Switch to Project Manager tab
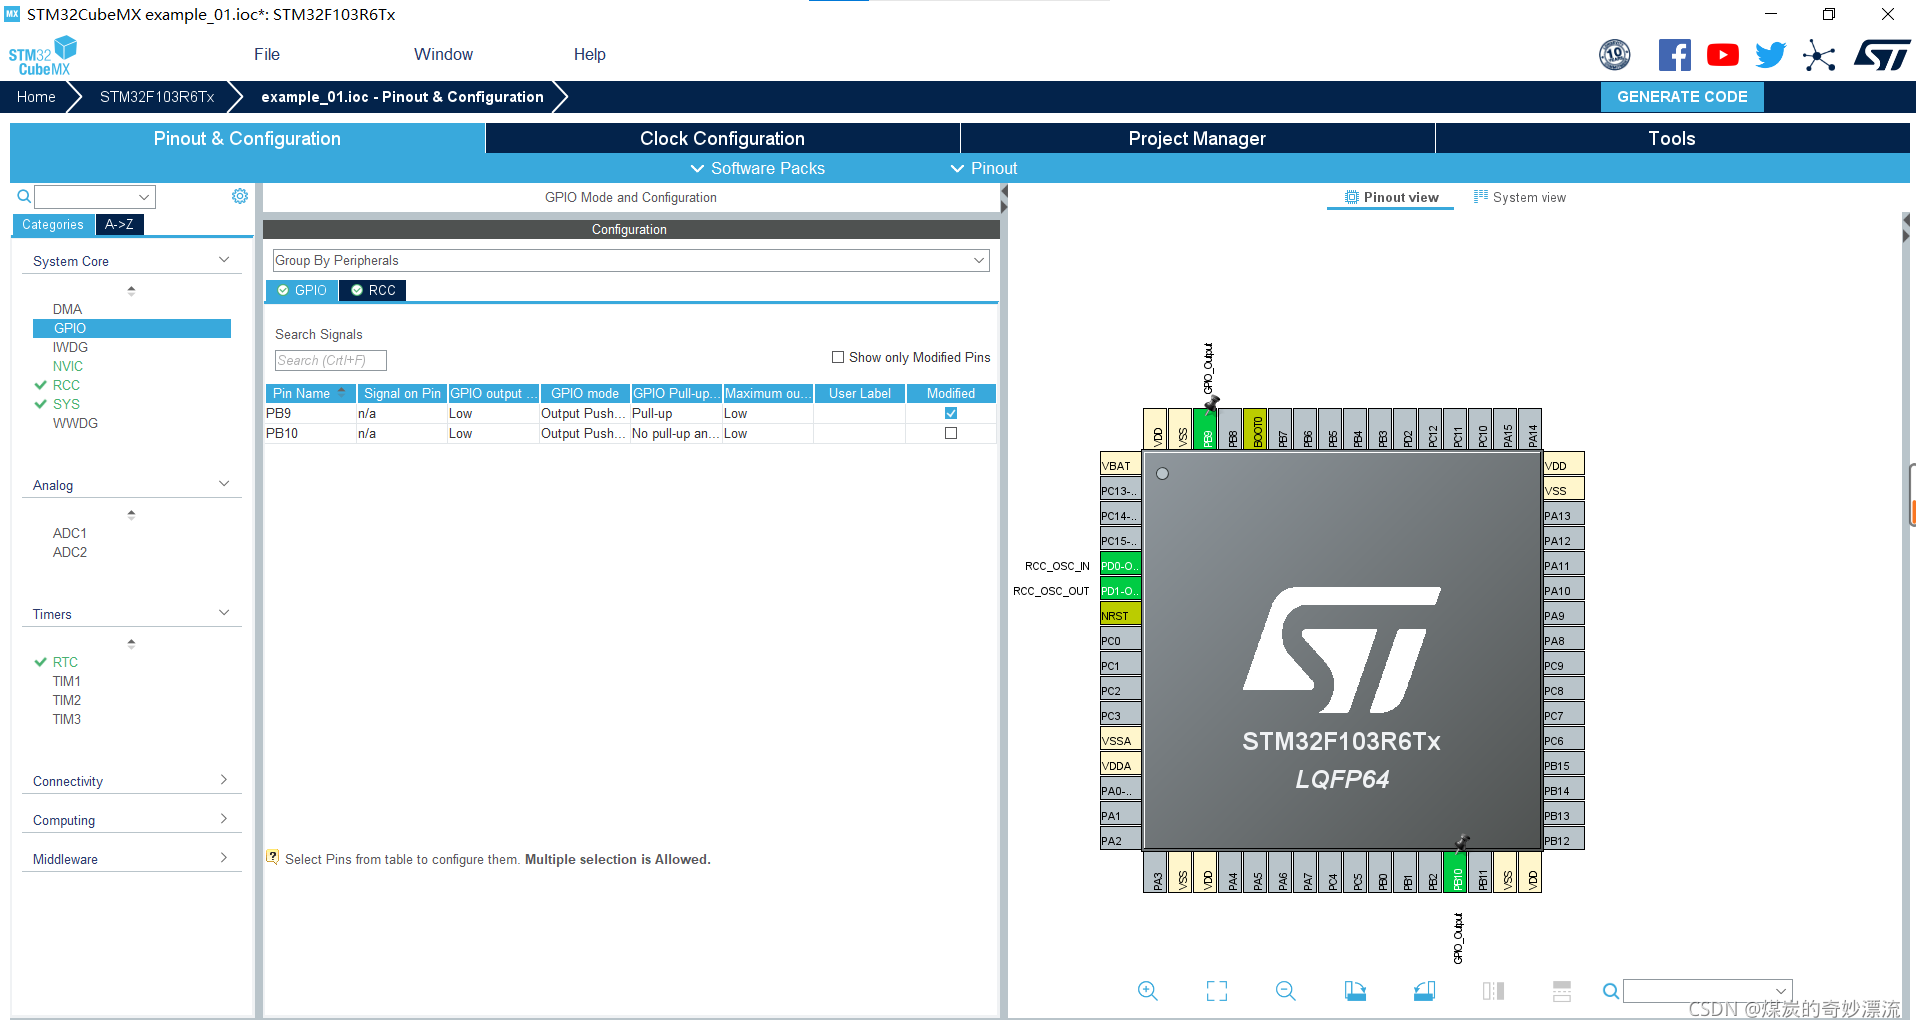The image size is (1916, 1027). click(x=1197, y=138)
